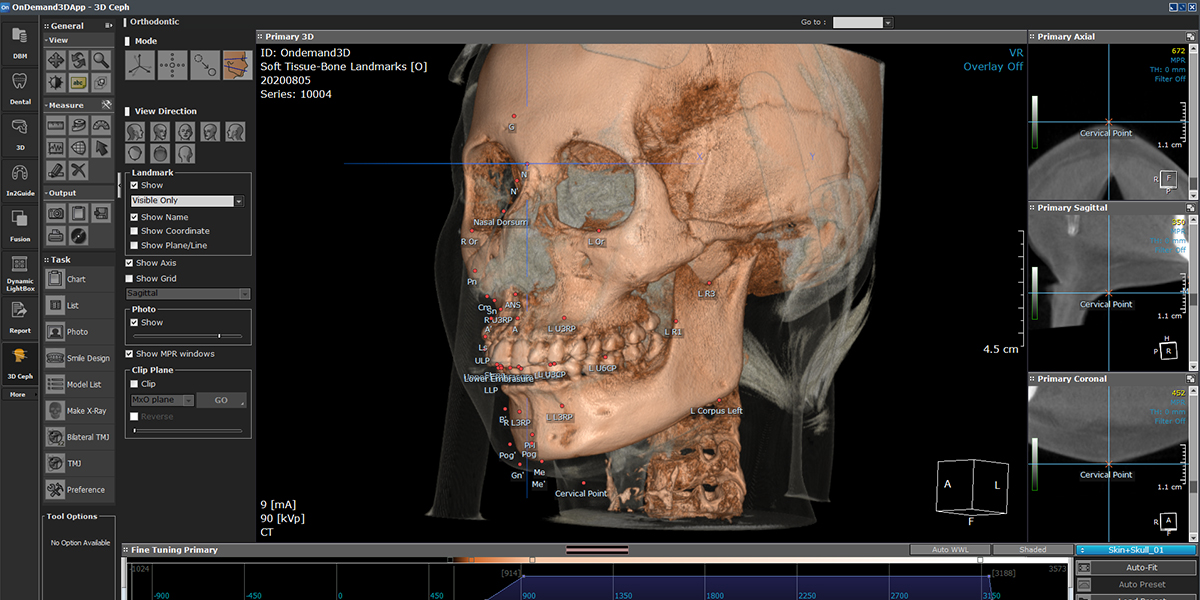Switch to the Report module

tap(20, 316)
